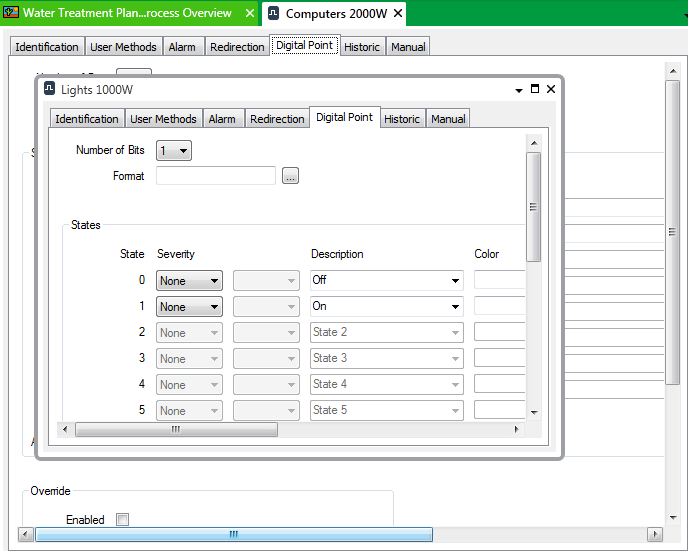Click the Lights 1000W horizontal scrollbar thumb
This screenshot has width=688, height=551.
click(x=176, y=429)
